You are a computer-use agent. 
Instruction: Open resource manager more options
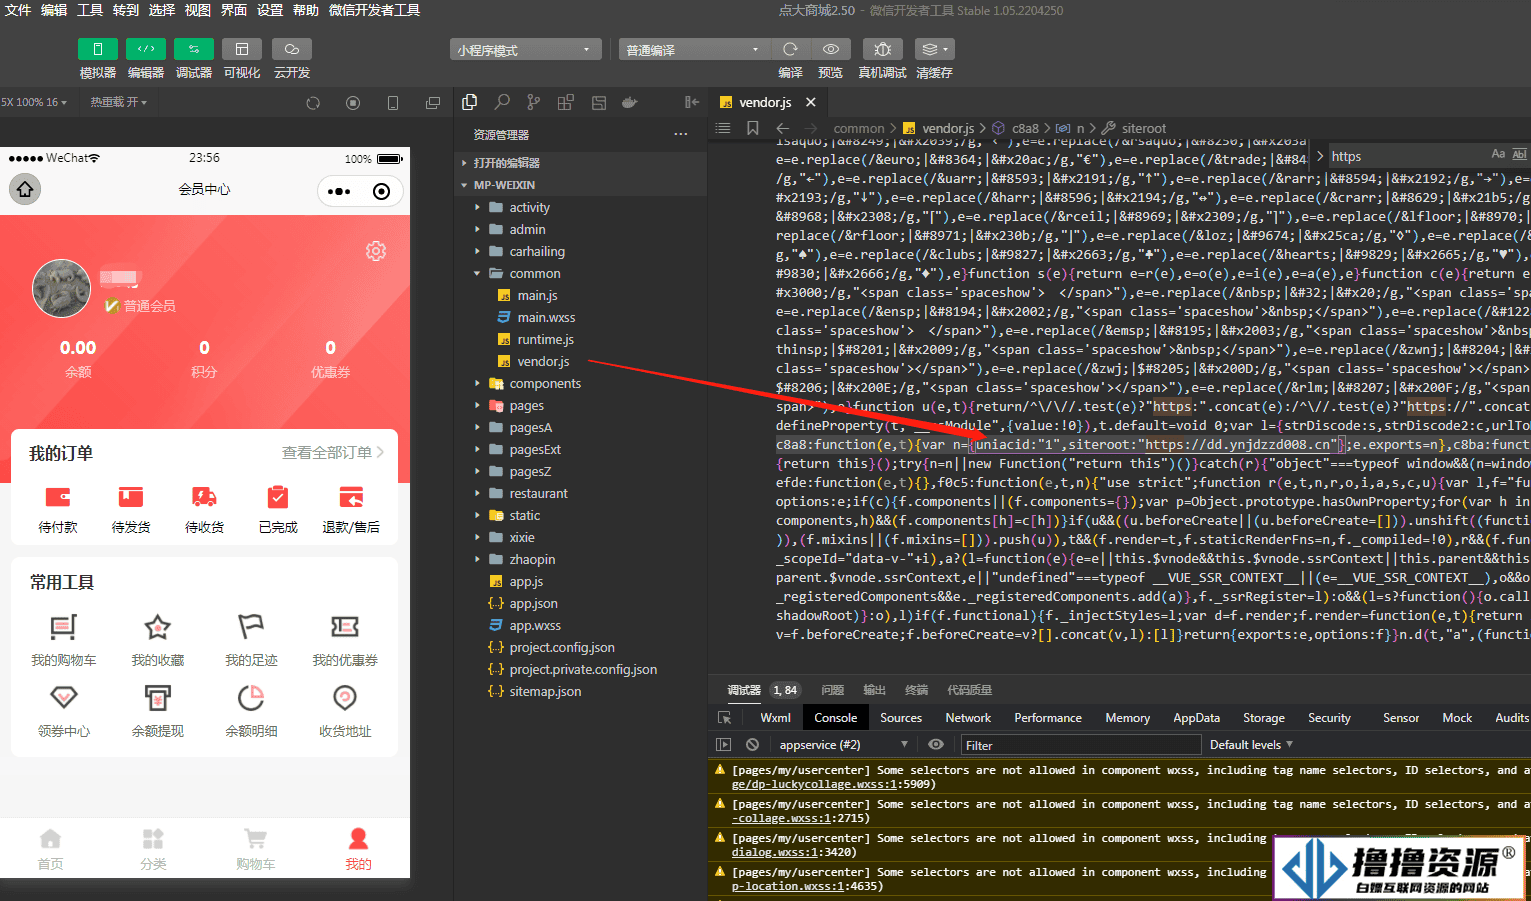681,134
